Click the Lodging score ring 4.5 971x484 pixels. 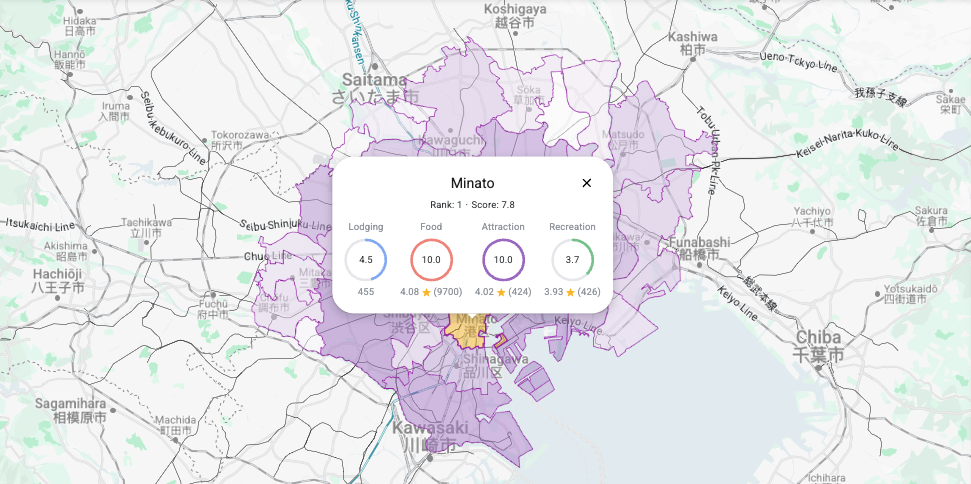[x=366, y=260]
